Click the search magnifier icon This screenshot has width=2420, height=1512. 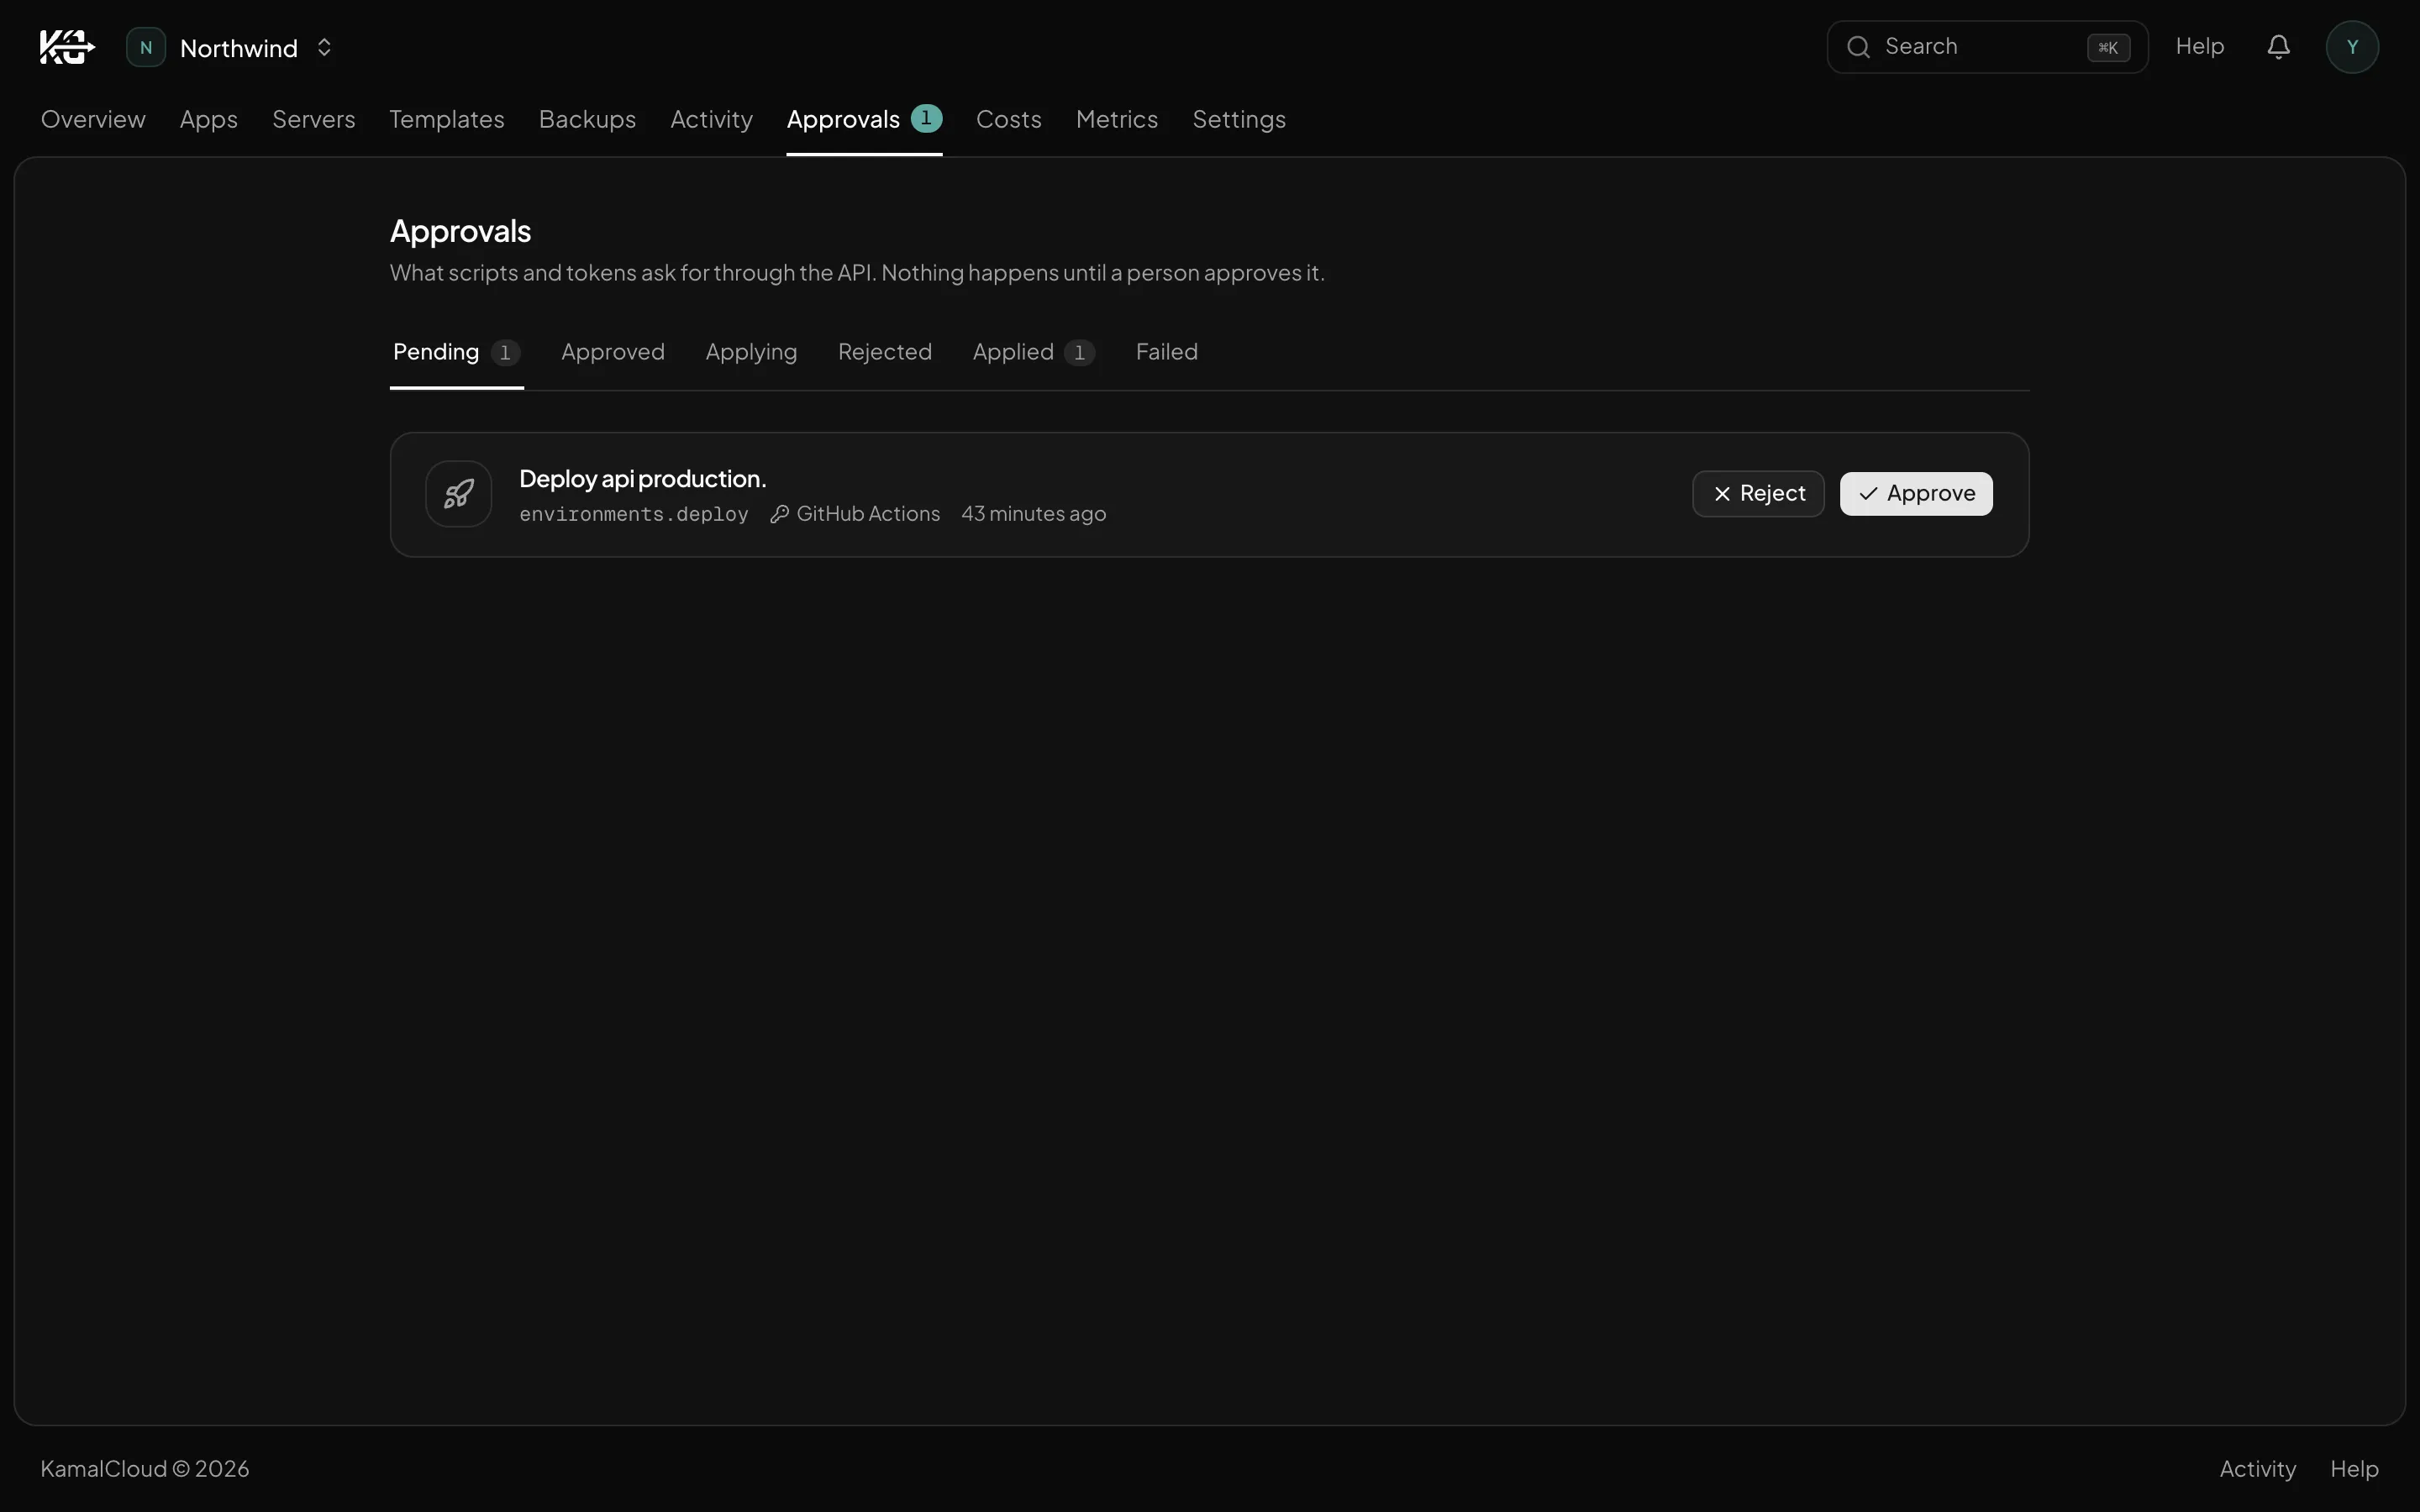(x=1858, y=47)
